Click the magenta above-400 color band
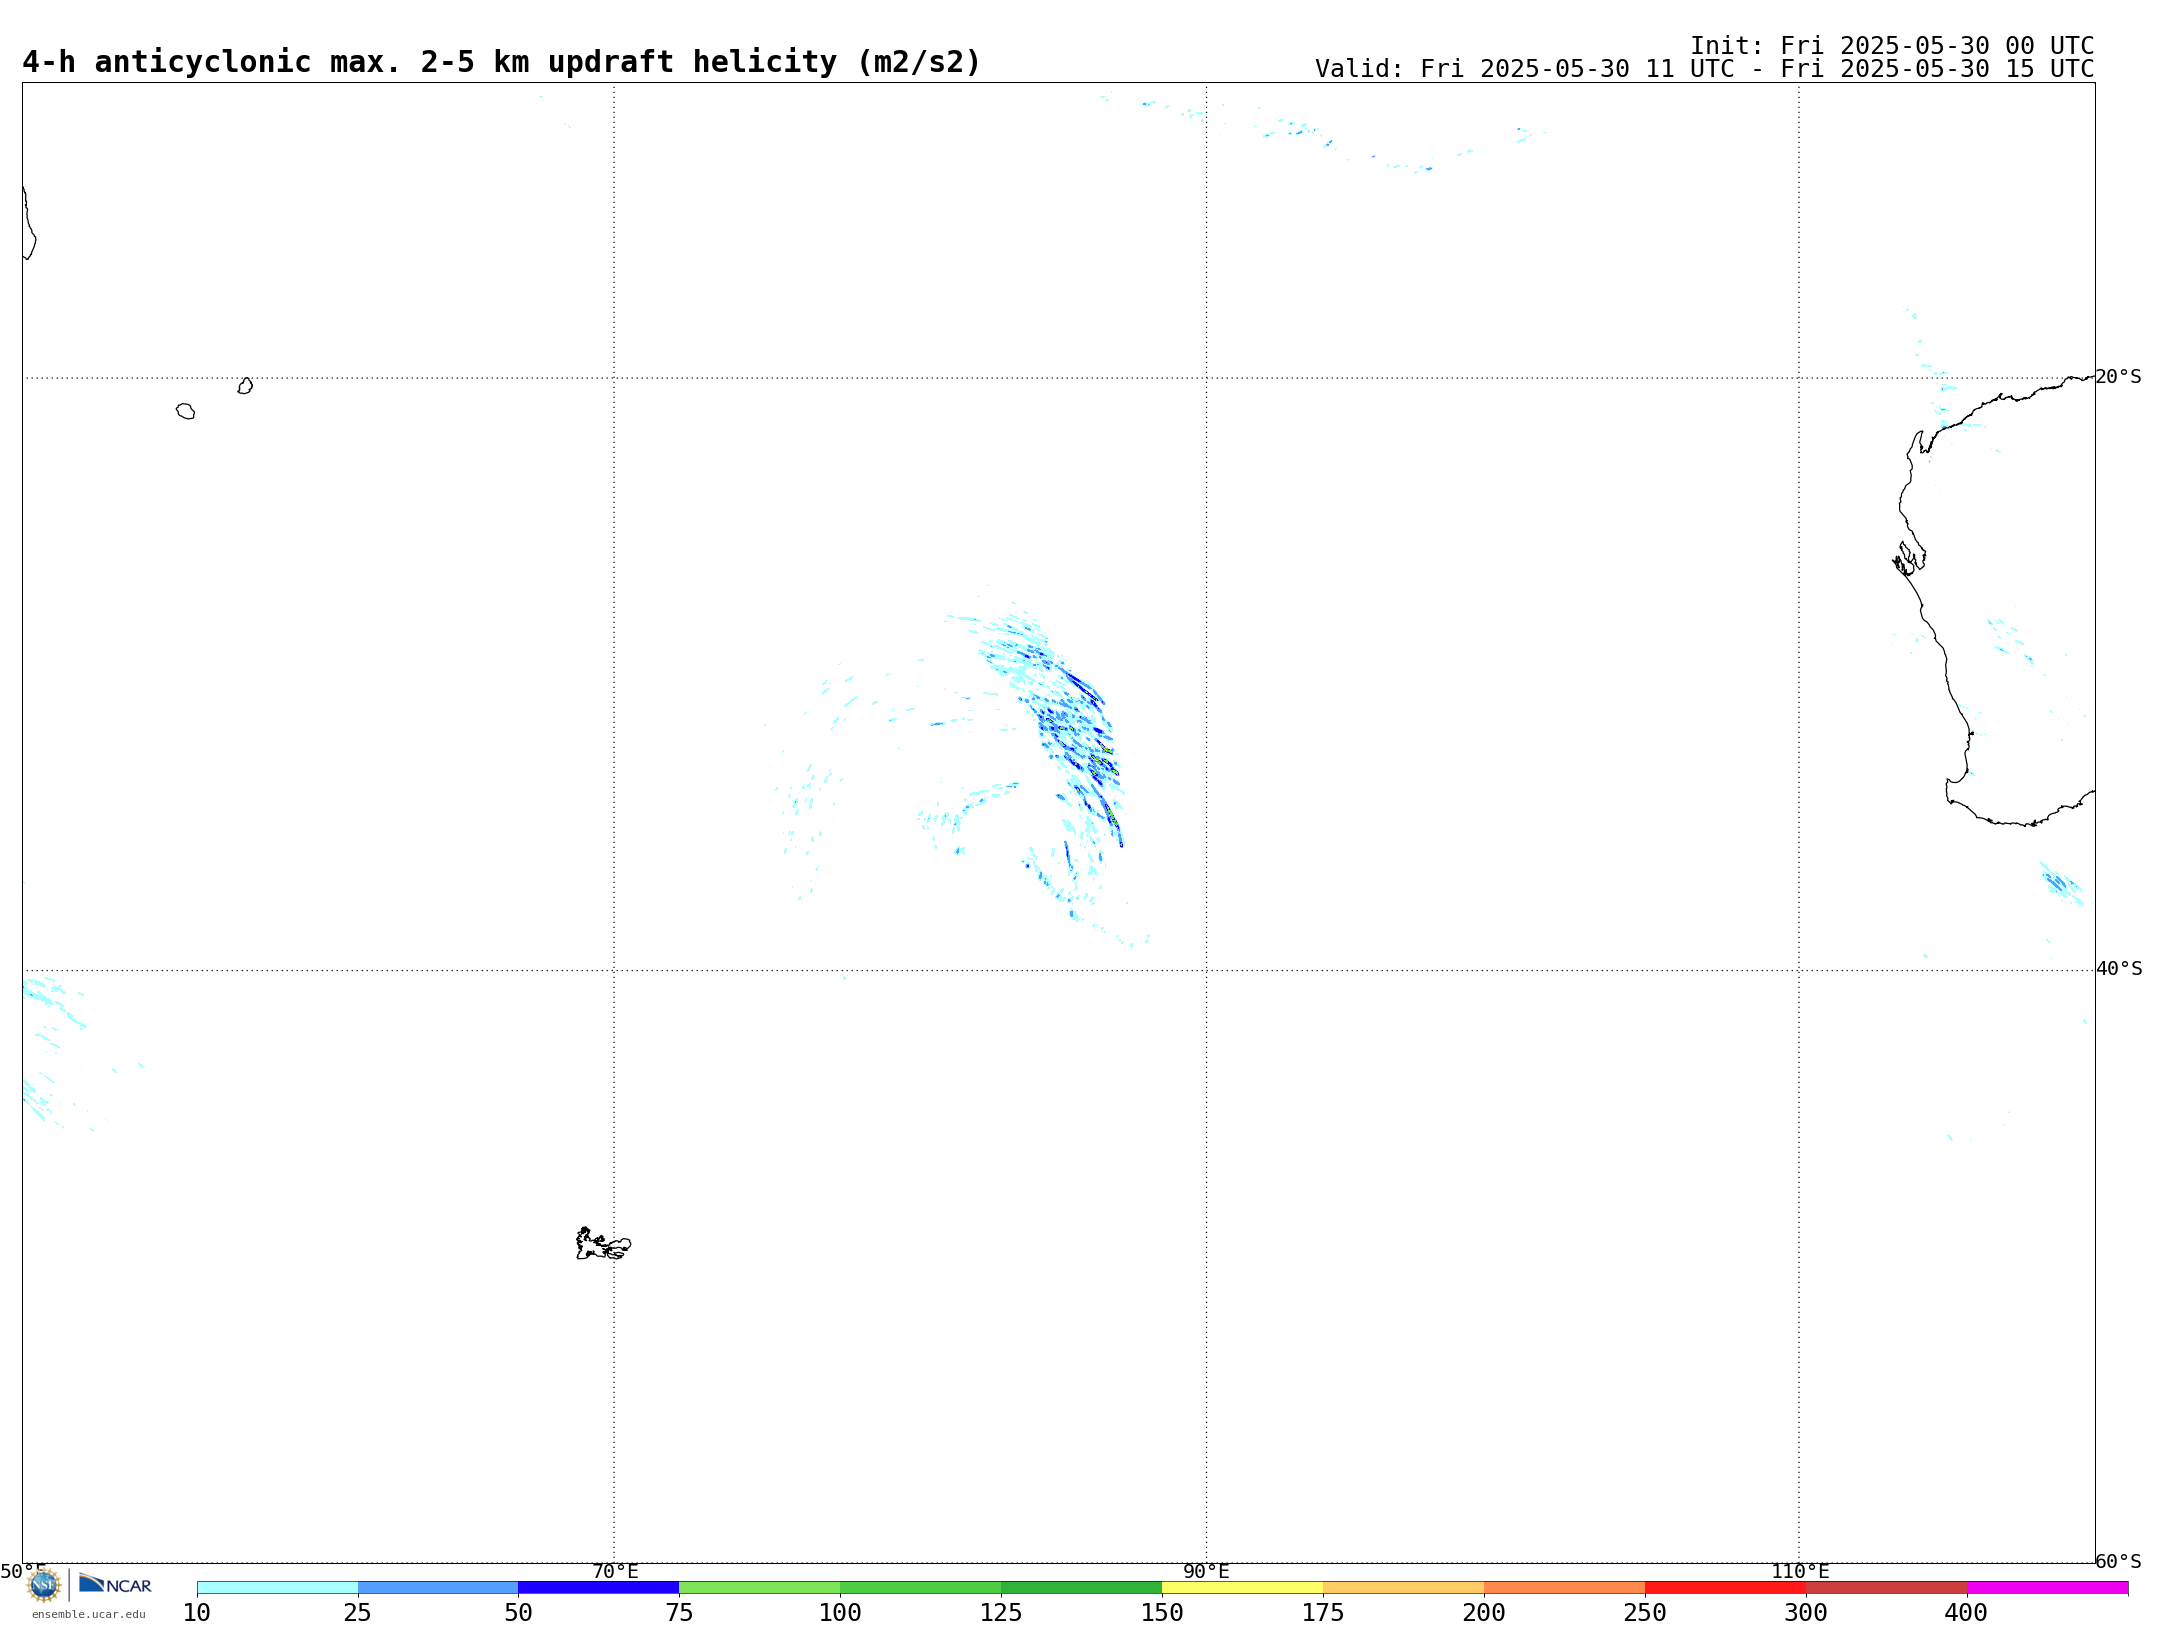Viewport: 2160px width, 1626px height. point(2048,1588)
